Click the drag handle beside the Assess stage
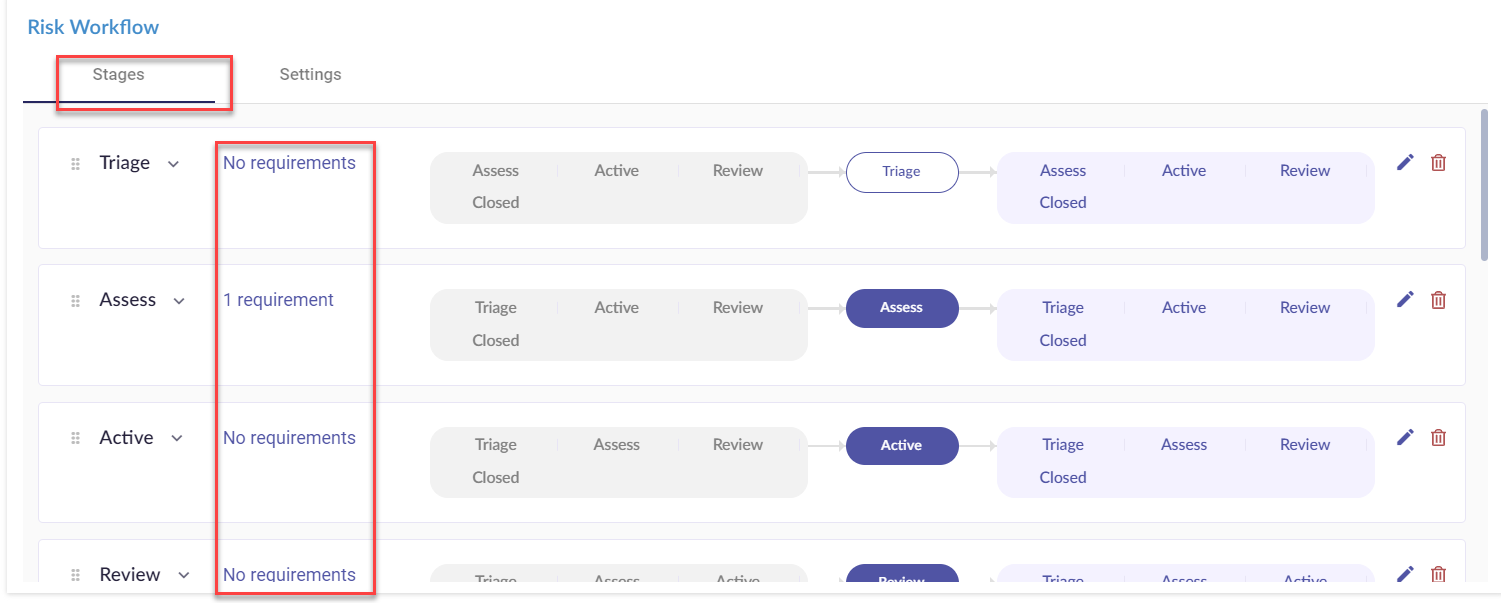The width and height of the screenshot is (1501, 603). [x=74, y=299]
